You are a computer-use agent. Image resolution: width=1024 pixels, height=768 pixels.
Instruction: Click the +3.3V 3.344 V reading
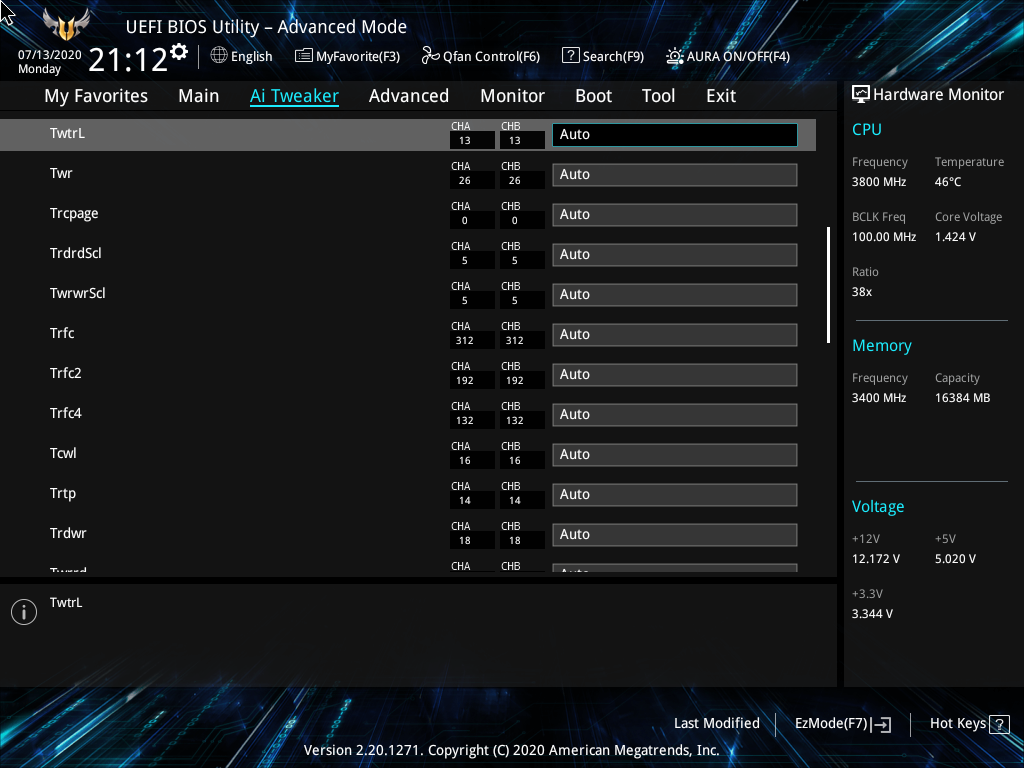click(872, 614)
